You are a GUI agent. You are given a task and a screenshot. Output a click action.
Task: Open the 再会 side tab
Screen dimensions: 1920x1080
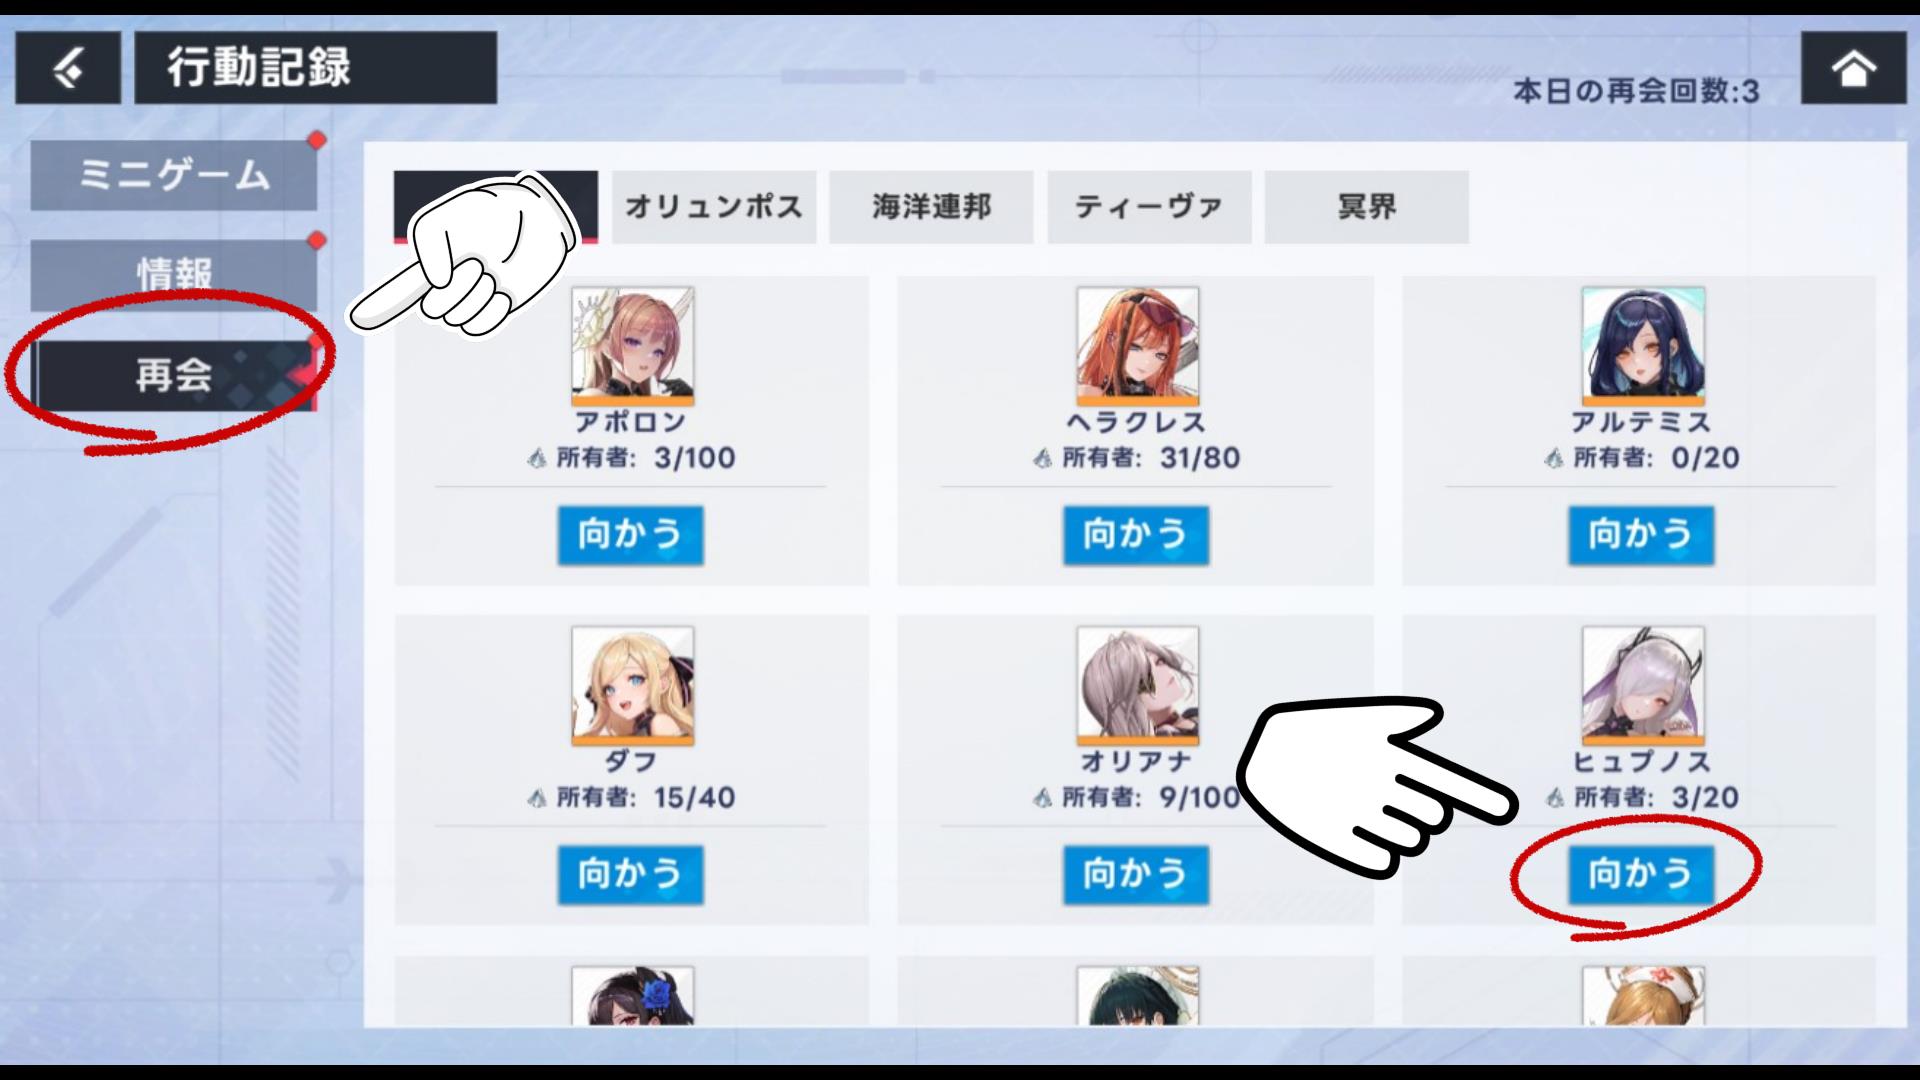(x=174, y=375)
